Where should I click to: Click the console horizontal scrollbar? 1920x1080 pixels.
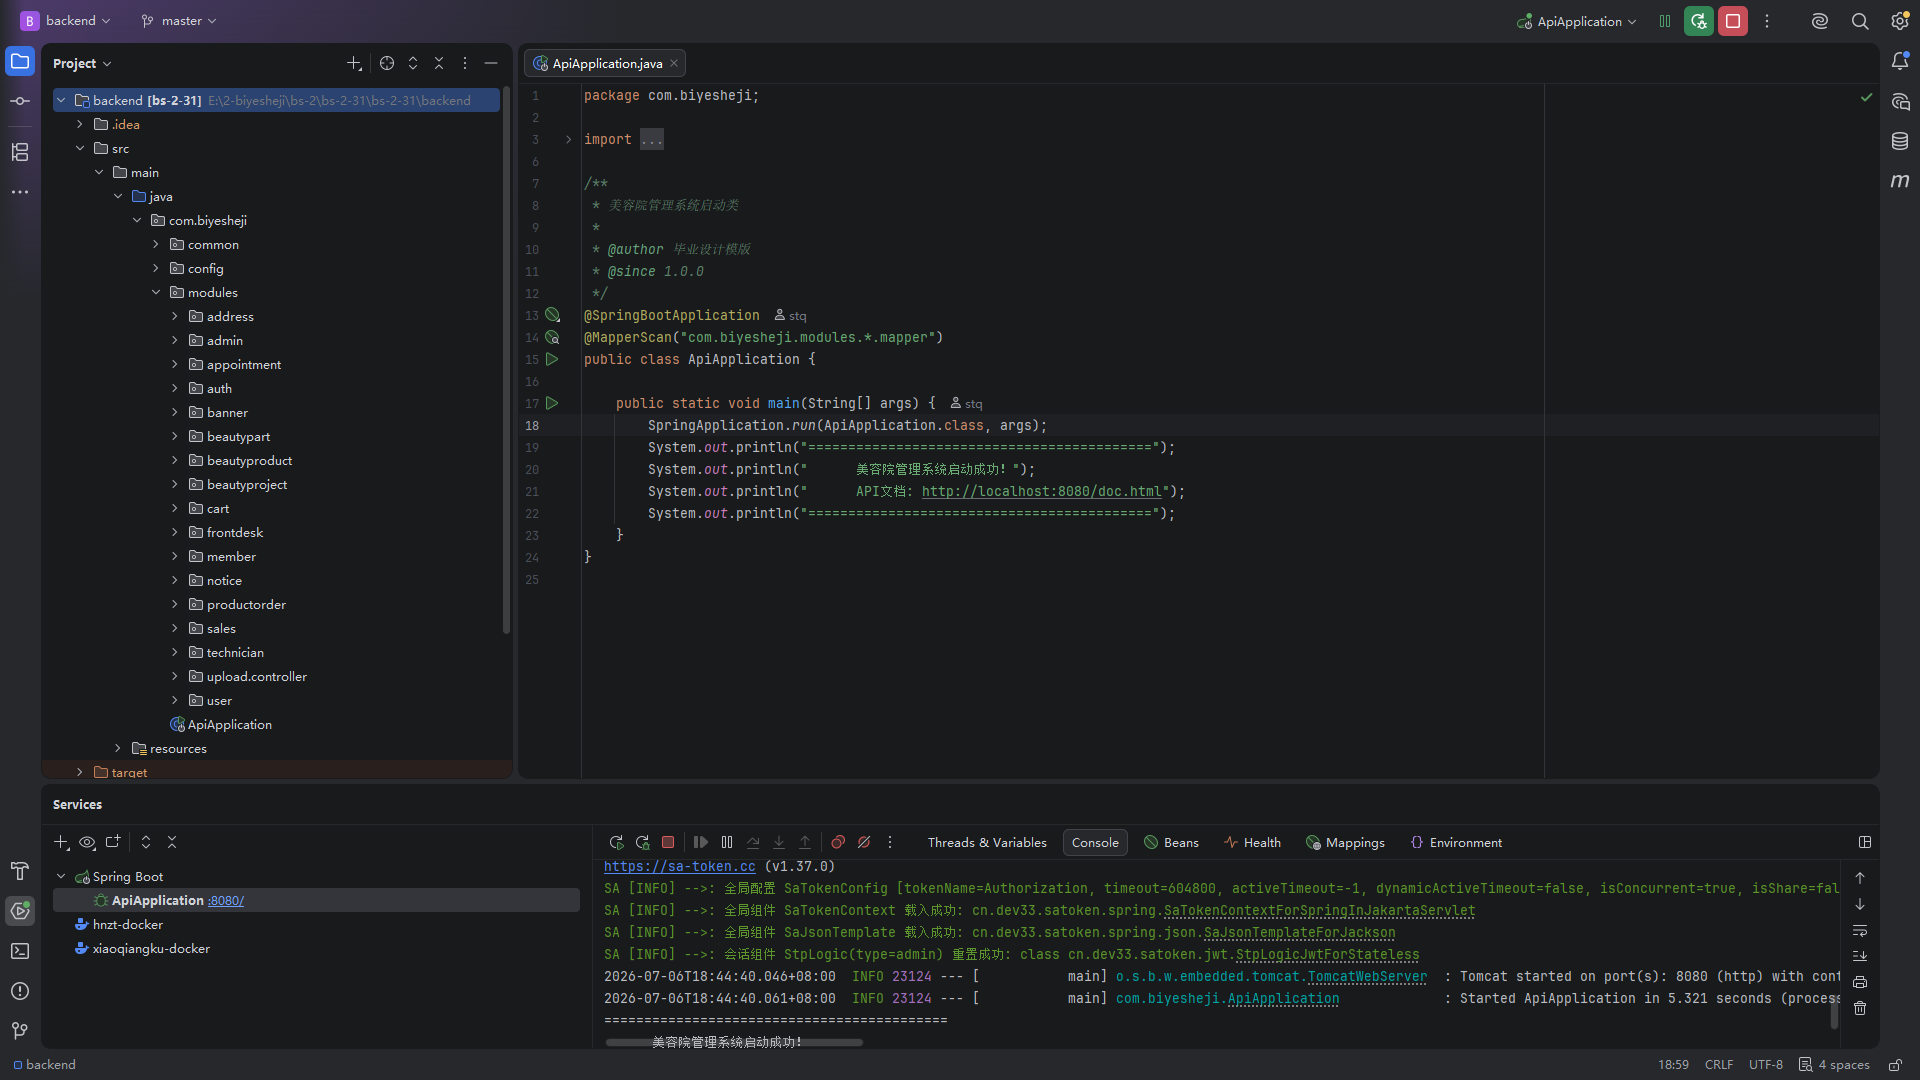pyautogui.click(x=734, y=1042)
